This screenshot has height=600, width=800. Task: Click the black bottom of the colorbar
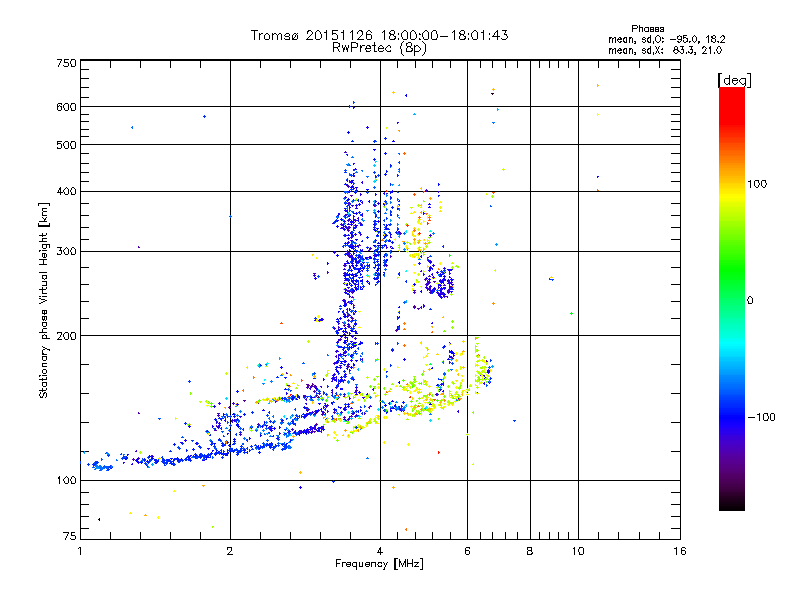(x=732, y=504)
